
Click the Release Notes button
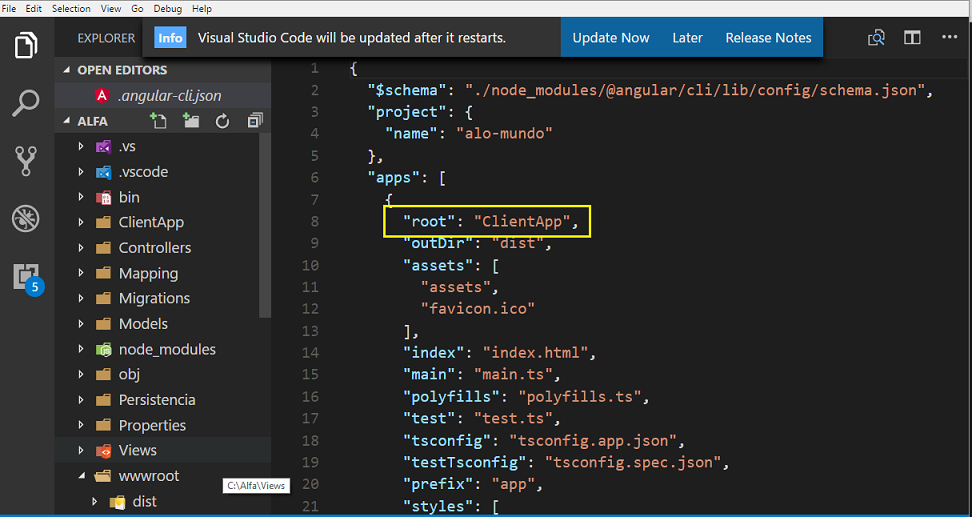point(768,38)
